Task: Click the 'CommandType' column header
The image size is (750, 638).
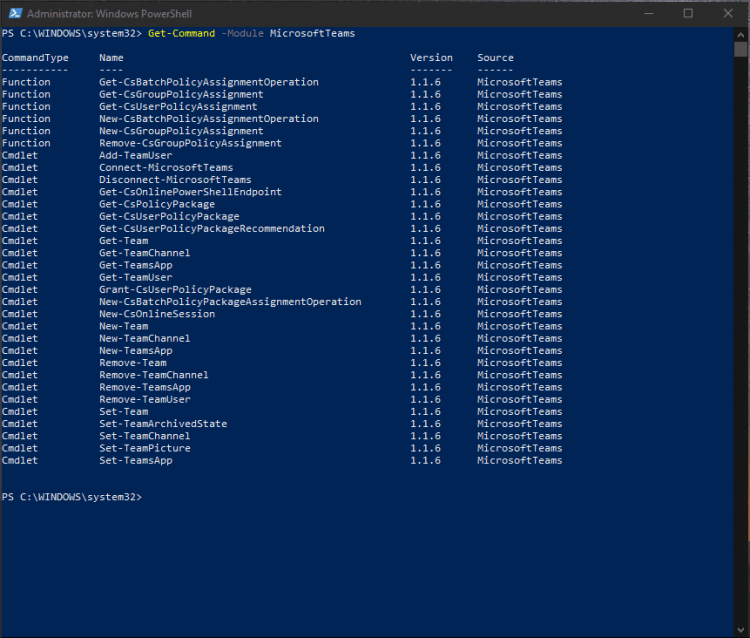Action: tap(35, 58)
